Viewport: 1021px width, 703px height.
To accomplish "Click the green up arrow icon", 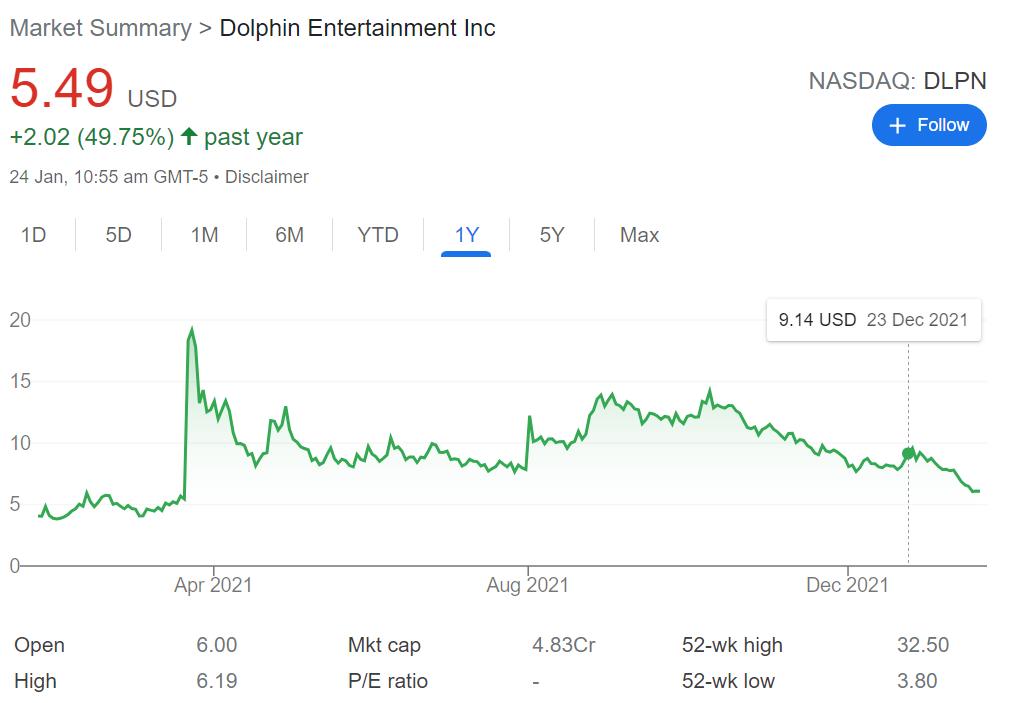I will [x=189, y=136].
